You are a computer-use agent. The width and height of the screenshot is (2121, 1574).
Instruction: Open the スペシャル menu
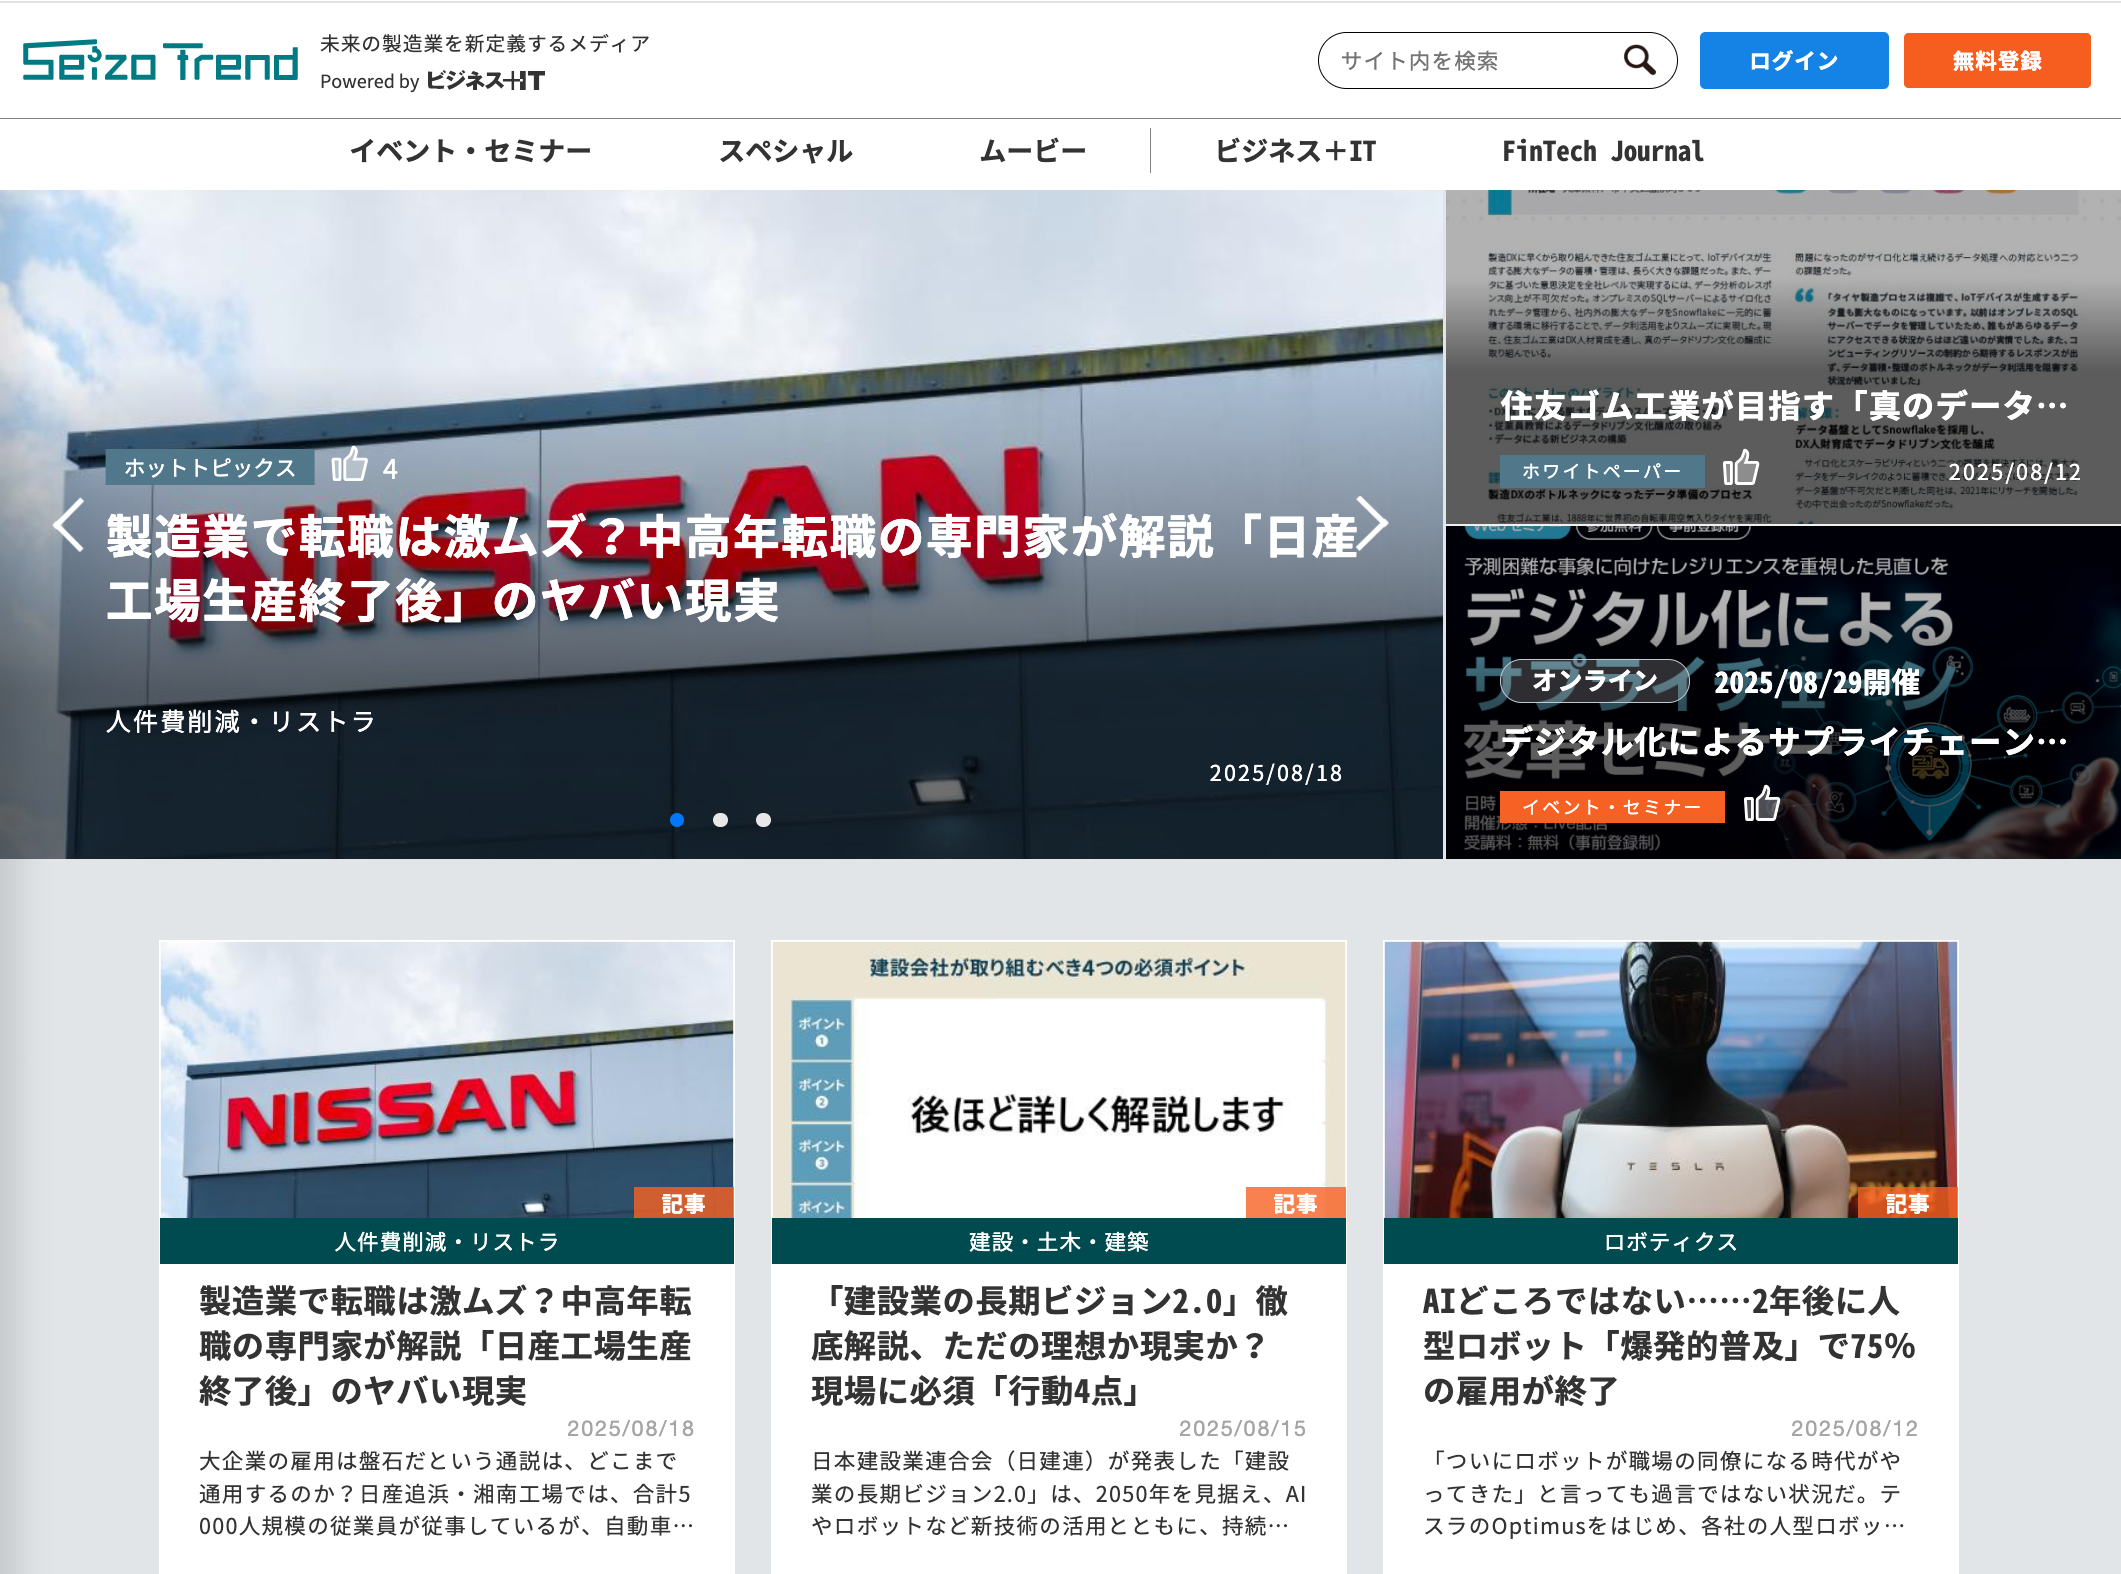(x=786, y=151)
